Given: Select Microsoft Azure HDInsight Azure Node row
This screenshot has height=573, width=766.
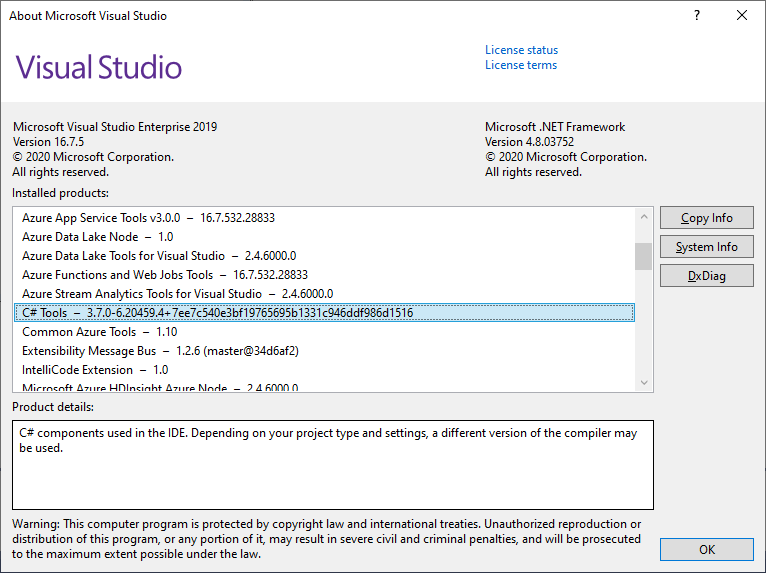Looking at the screenshot, I should [324, 386].
